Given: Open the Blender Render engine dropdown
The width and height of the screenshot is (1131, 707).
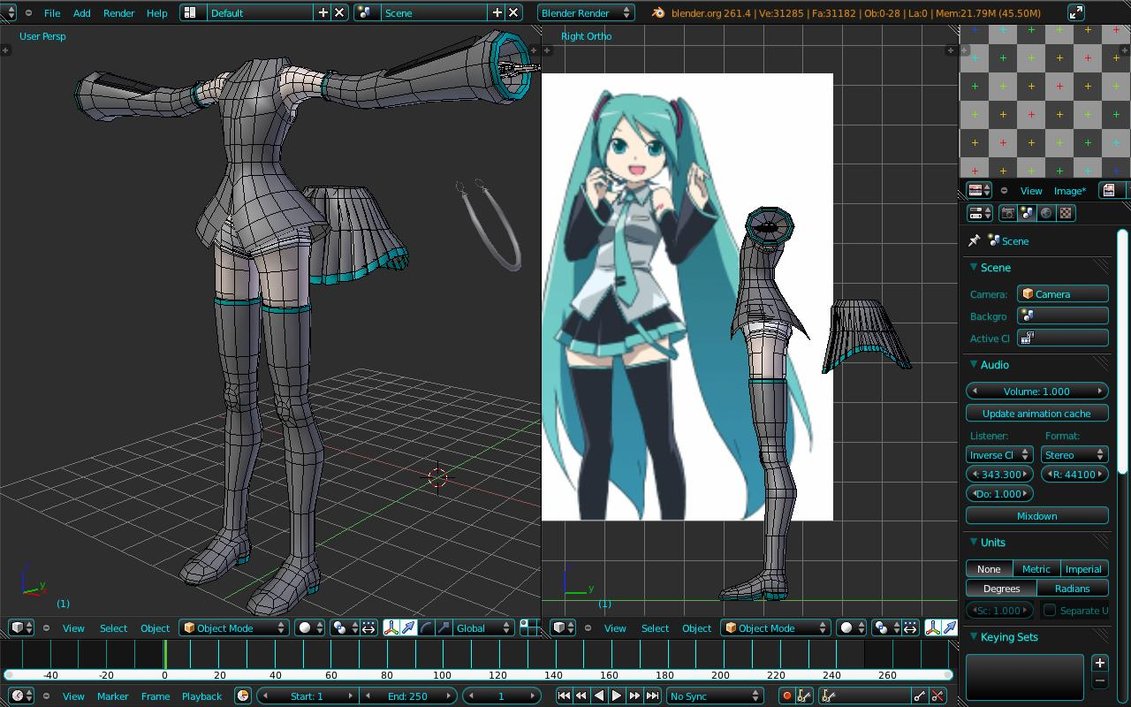Looking at the screenshot, I should pyautogui.click(x=585, y=13).
